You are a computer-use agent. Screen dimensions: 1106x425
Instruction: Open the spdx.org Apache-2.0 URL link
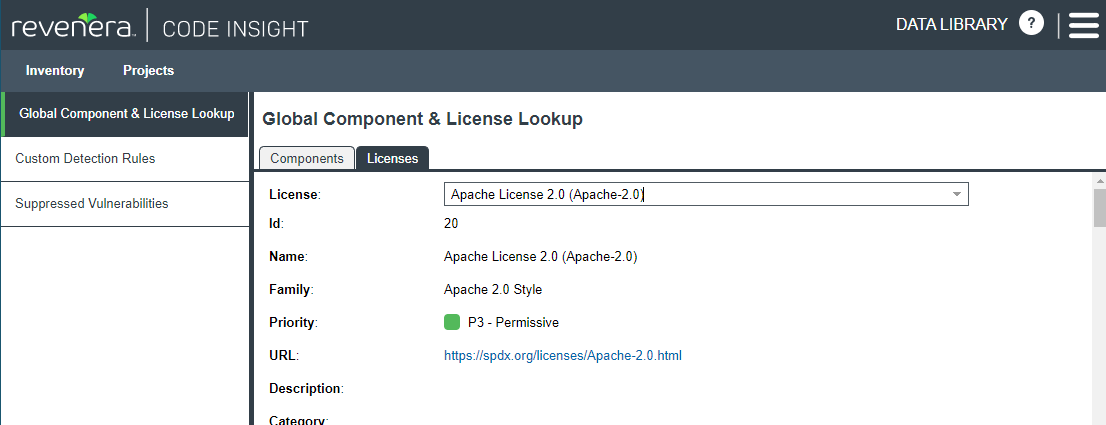coord(563,355)
